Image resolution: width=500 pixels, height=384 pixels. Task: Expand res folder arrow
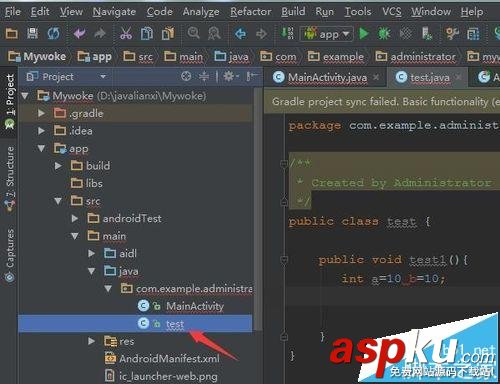tap(91, 341)
